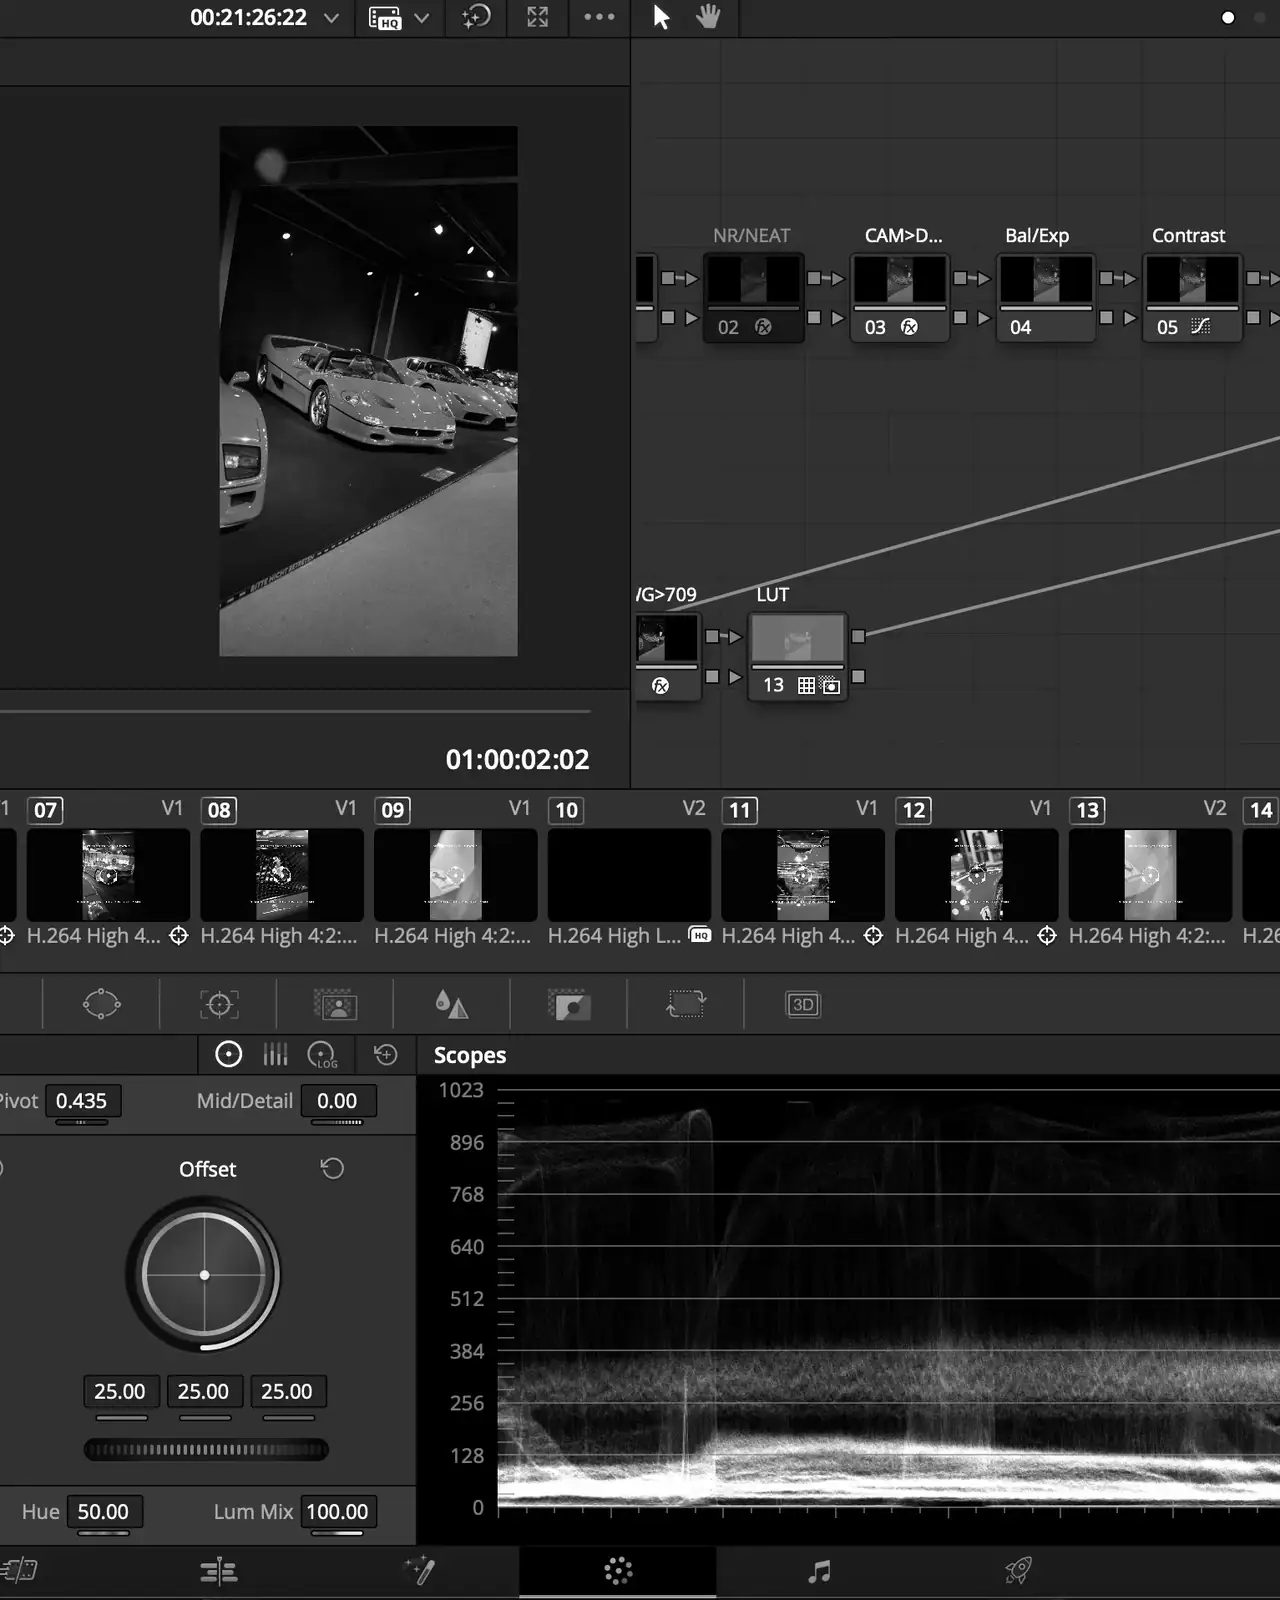
Task: Select node 05 Contrast
Action: tap(1193, 298)
